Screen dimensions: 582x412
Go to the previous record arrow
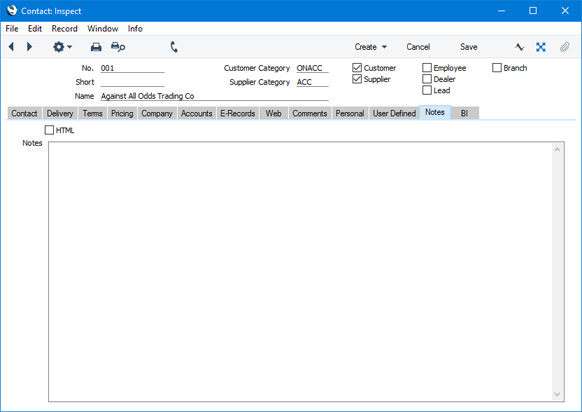click(x=11, y=47)
